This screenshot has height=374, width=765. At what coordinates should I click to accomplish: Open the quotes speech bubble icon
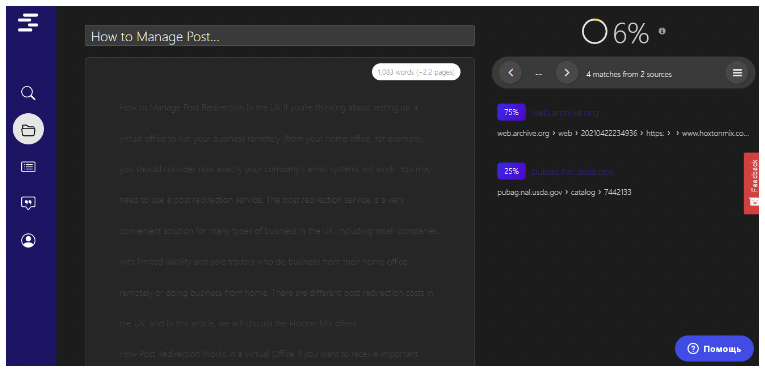pos(28,203)
